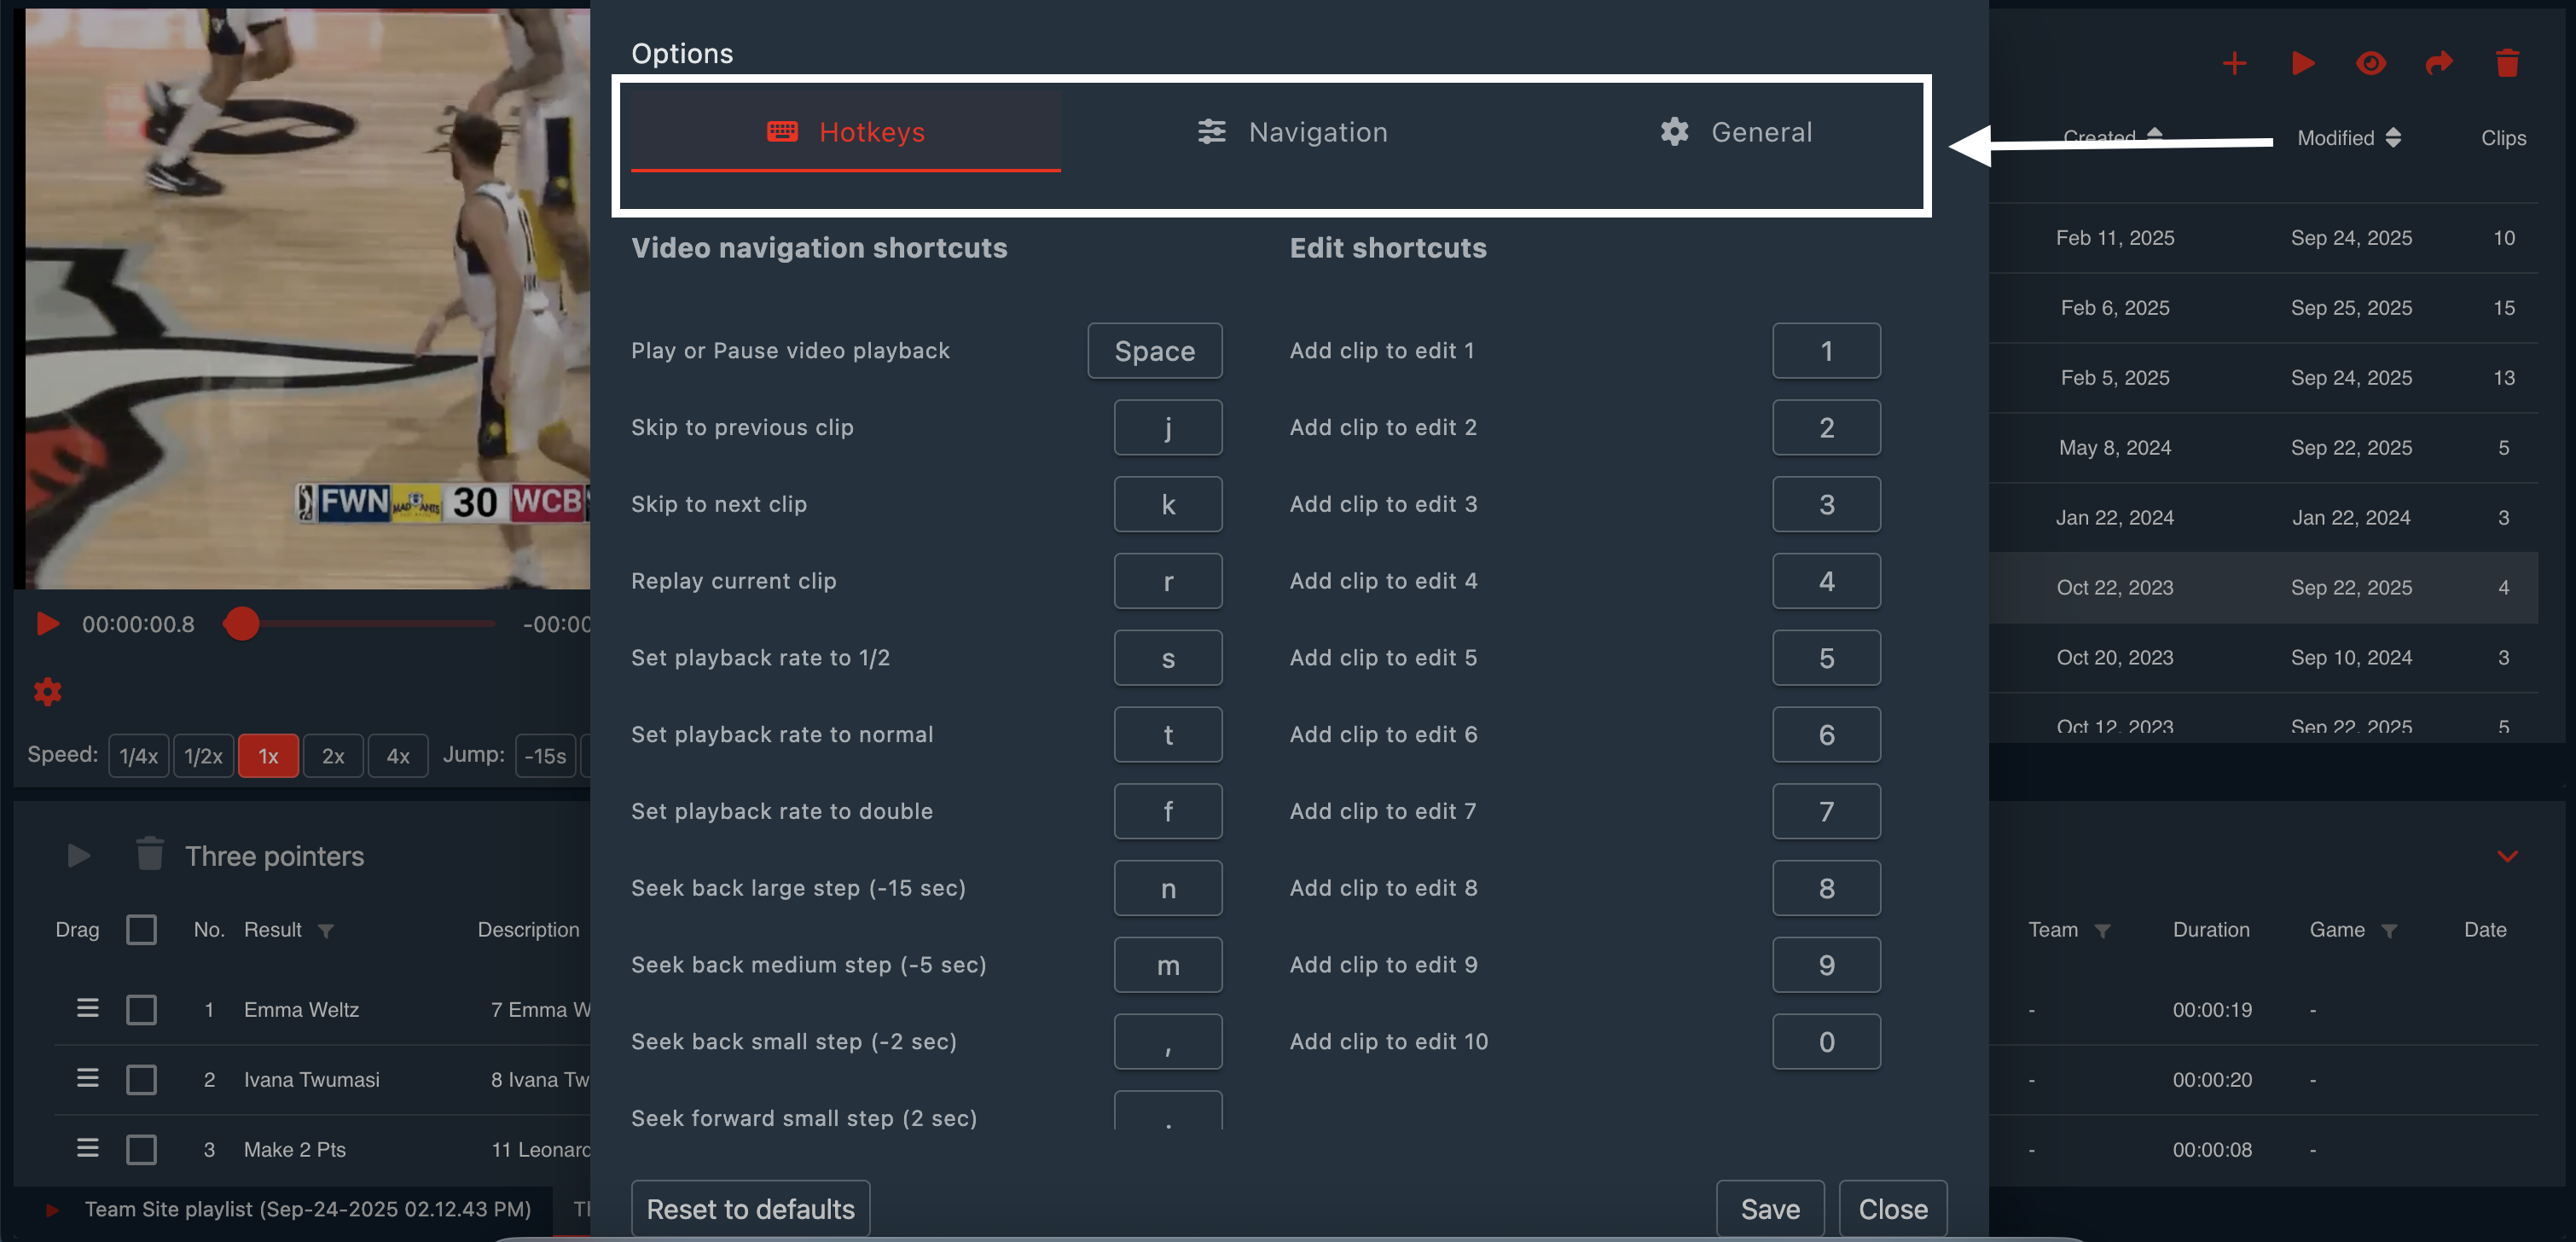Viewport: 2576px width, 1242px height.
Task: Toggle the select-all checkbox in clip header
Action: coord(142,929)
